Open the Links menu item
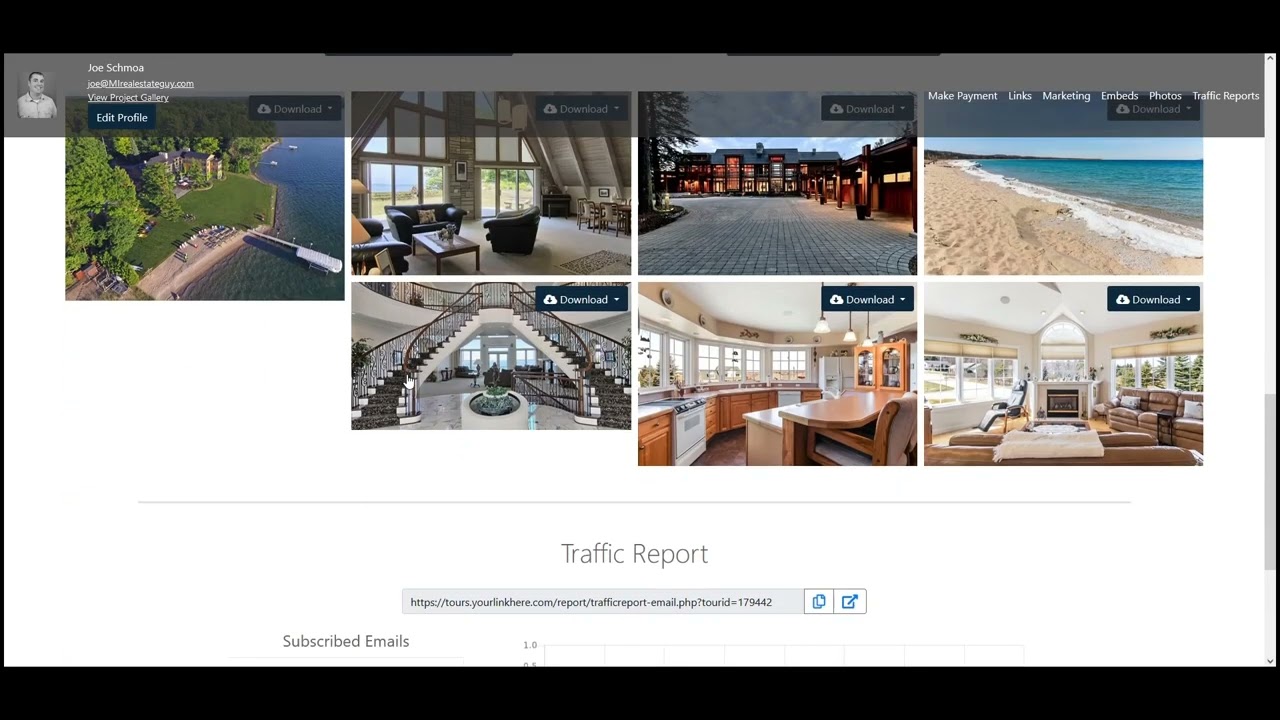 point(1020,96)
